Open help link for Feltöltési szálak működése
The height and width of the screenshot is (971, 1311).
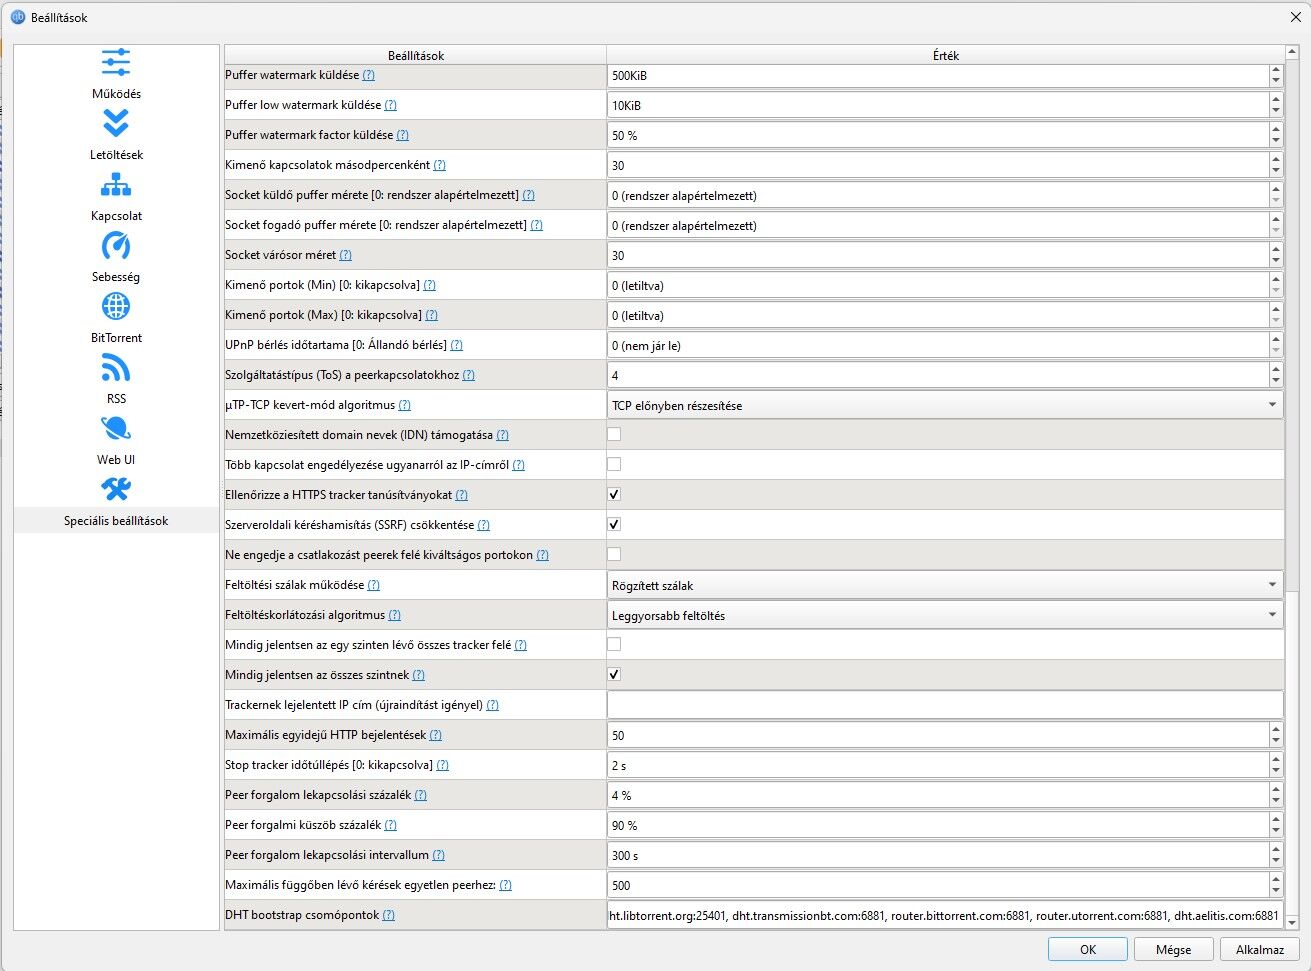(373, 585)
